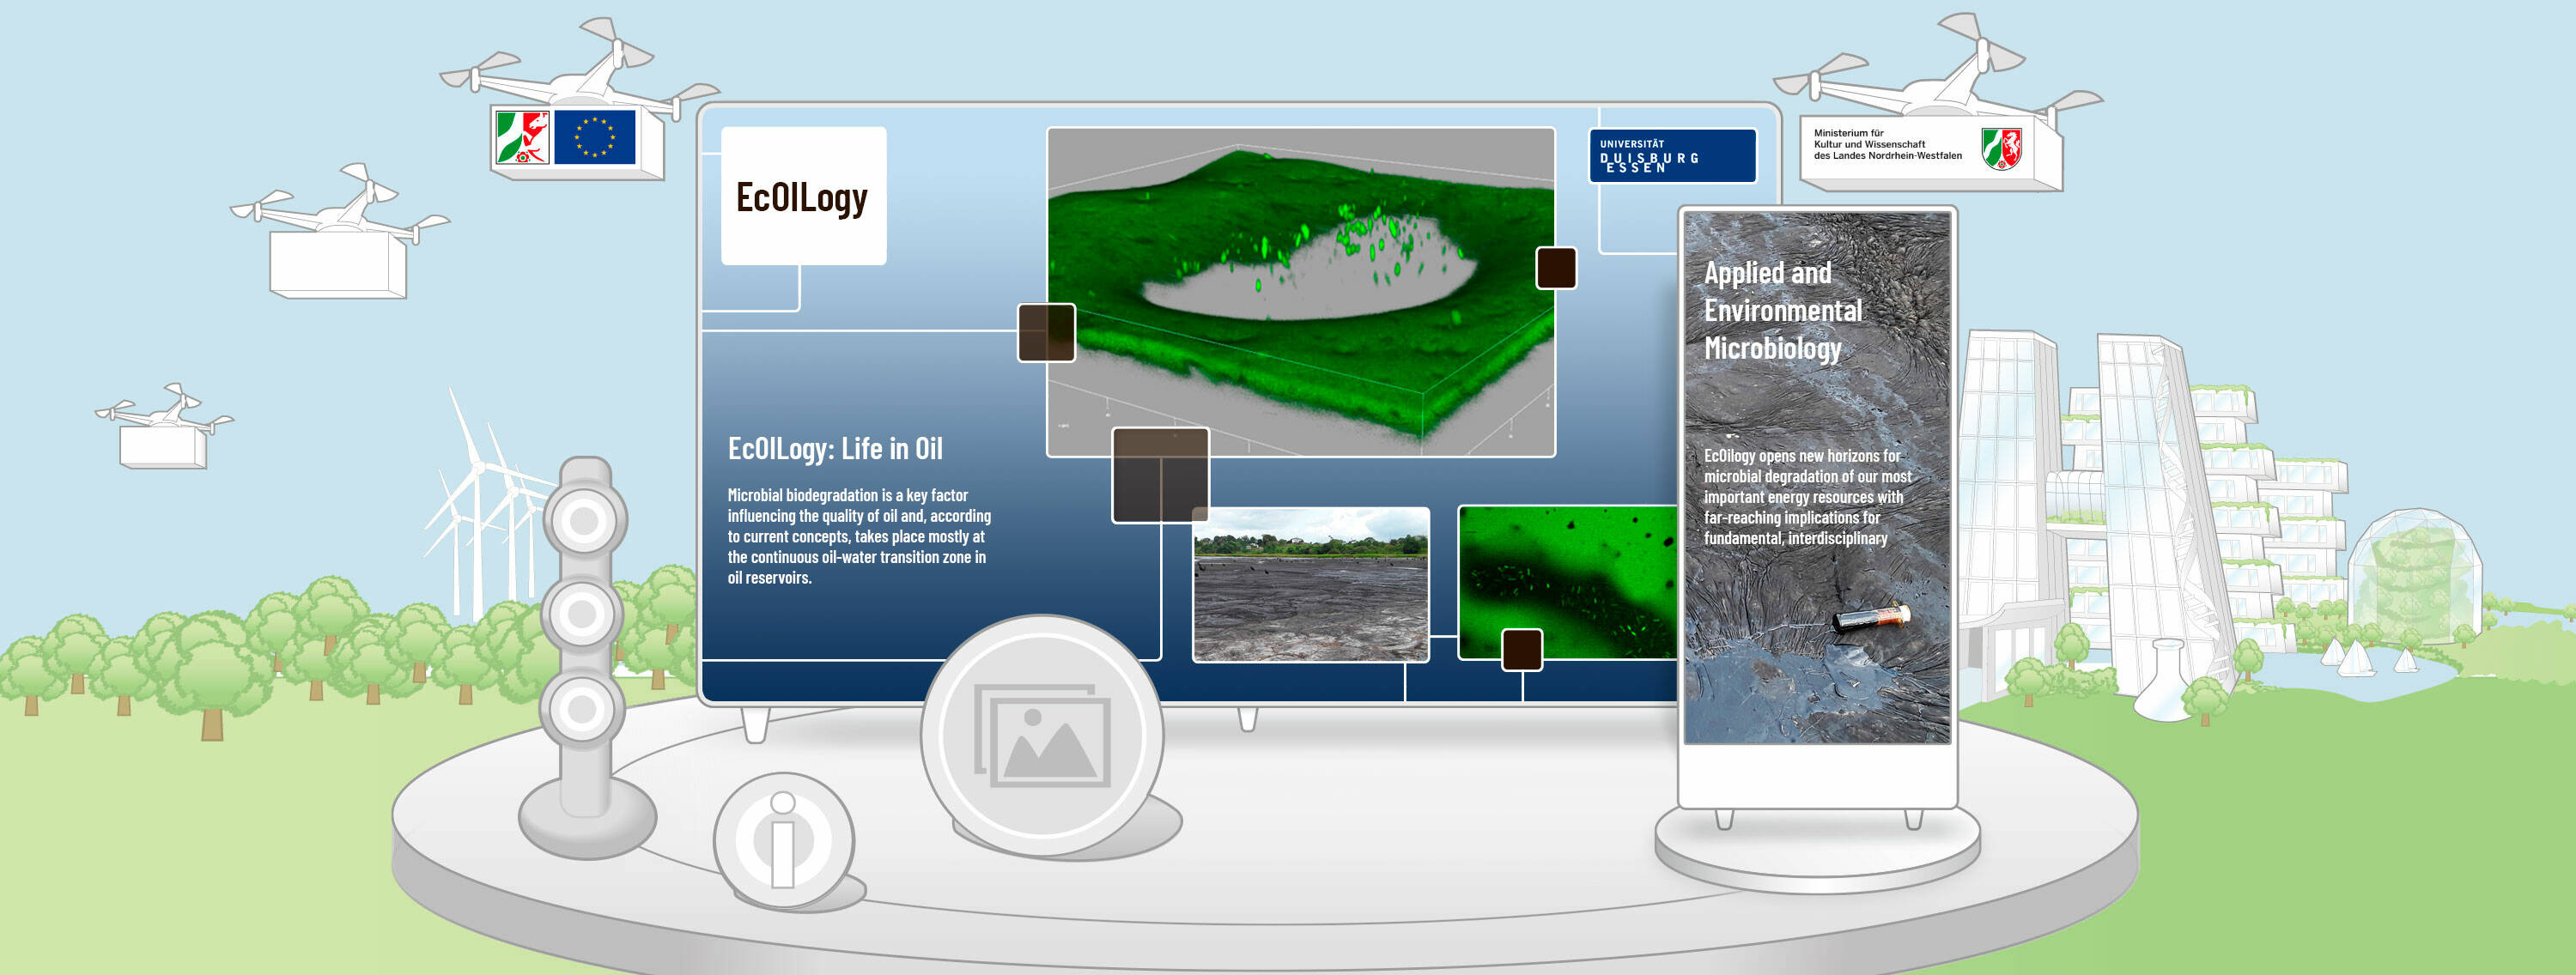The height and width of the screenshot is (975, 2576).
Task: Click the 'EcOILogy: Life in Oil' heading
Action: 835,449
